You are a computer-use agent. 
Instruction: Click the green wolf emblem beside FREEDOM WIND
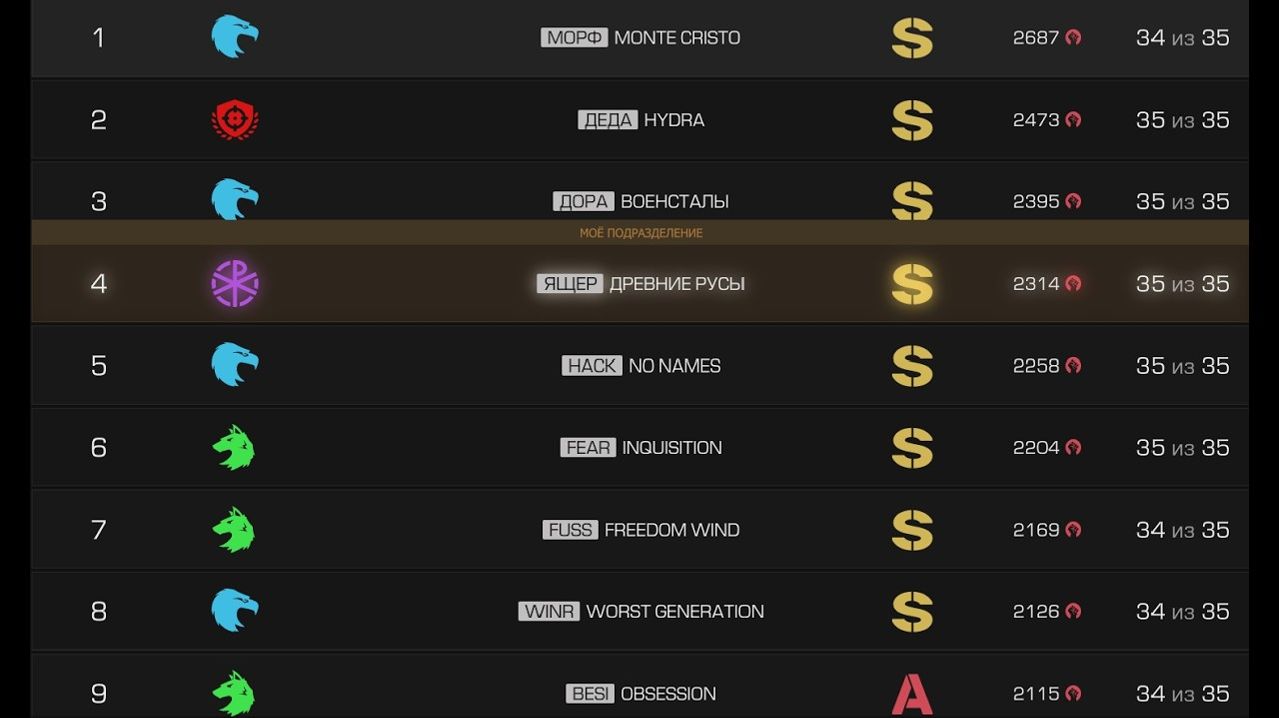coord(234,530)
